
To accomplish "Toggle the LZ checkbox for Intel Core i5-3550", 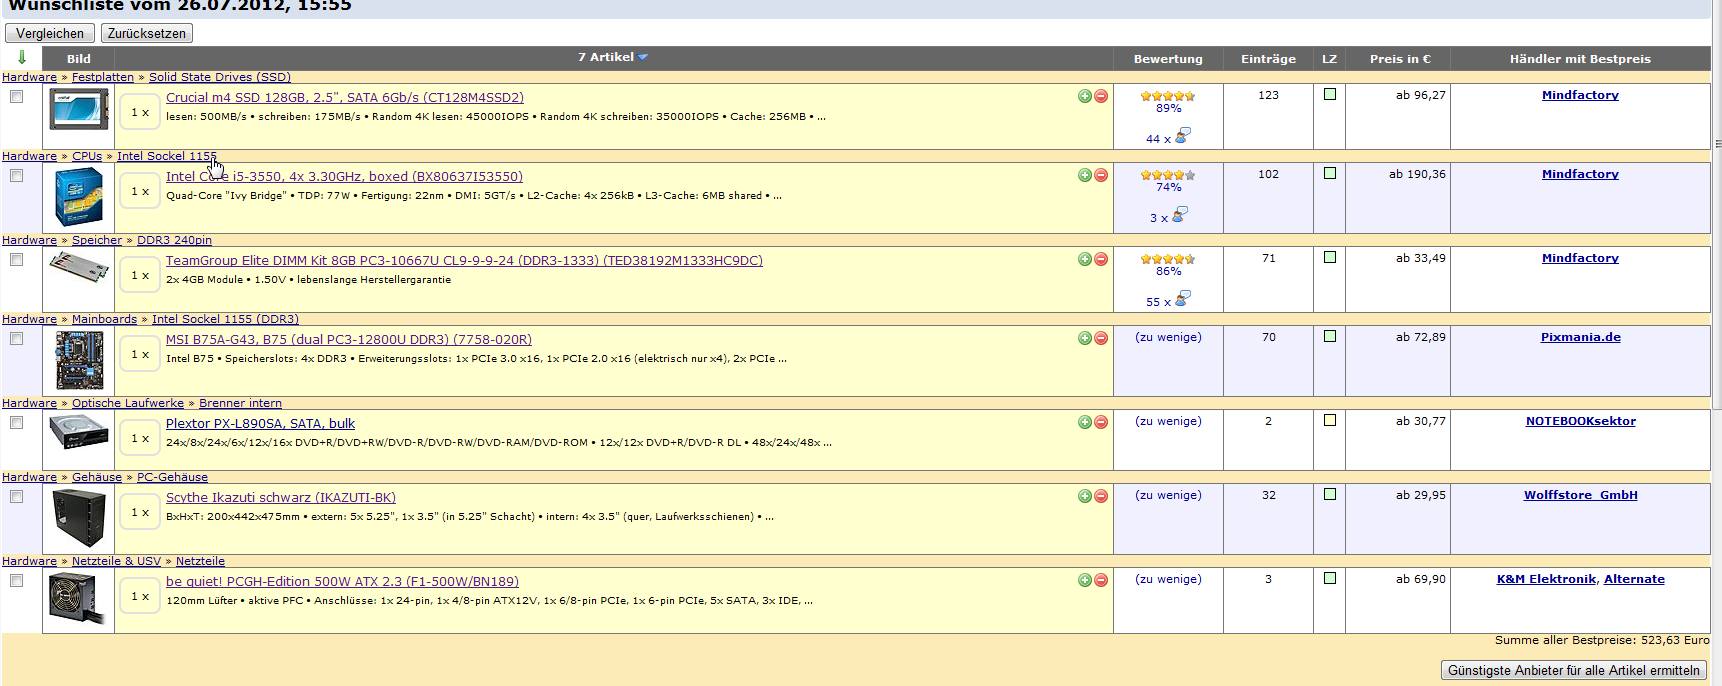I will click(x=1329, y=173).
